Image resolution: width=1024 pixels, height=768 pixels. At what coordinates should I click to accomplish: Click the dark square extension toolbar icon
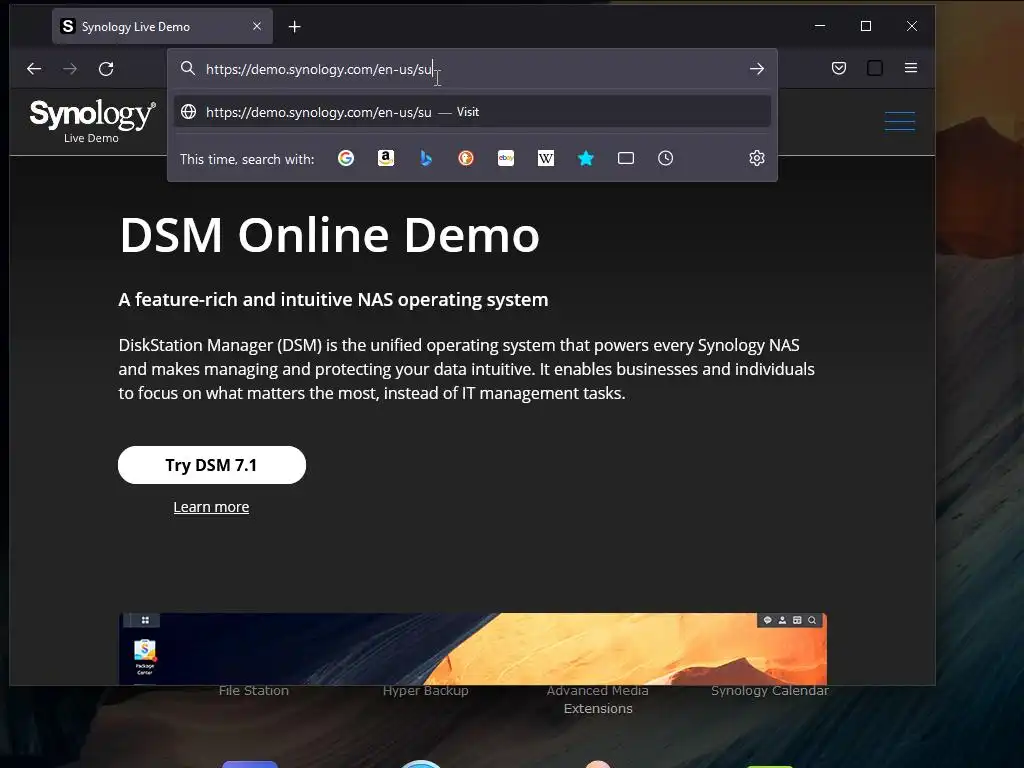[x=875, y=68]
